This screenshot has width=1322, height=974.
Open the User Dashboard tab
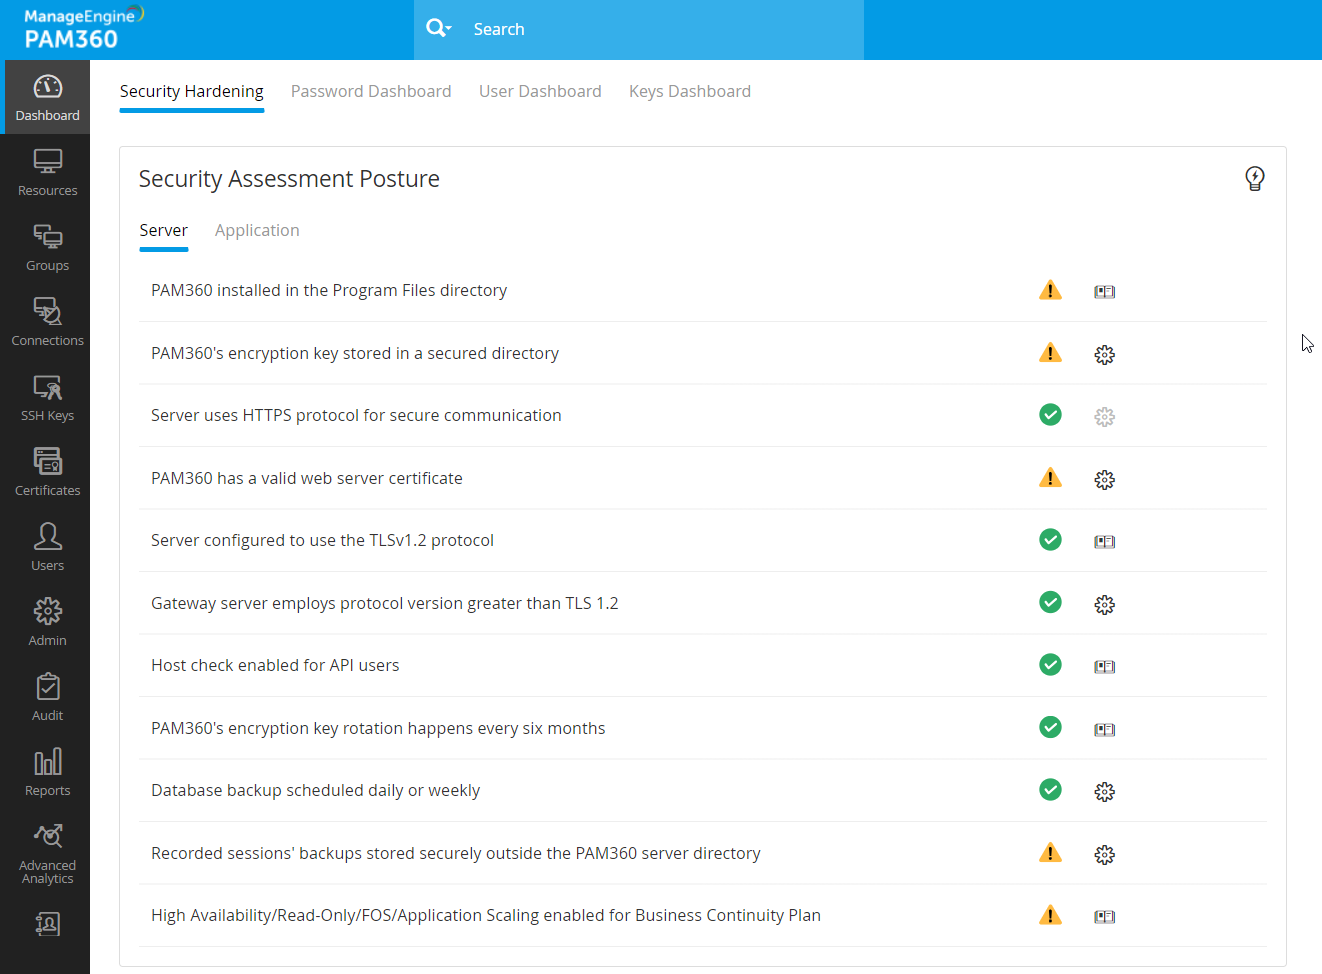[x=540, y=91]
